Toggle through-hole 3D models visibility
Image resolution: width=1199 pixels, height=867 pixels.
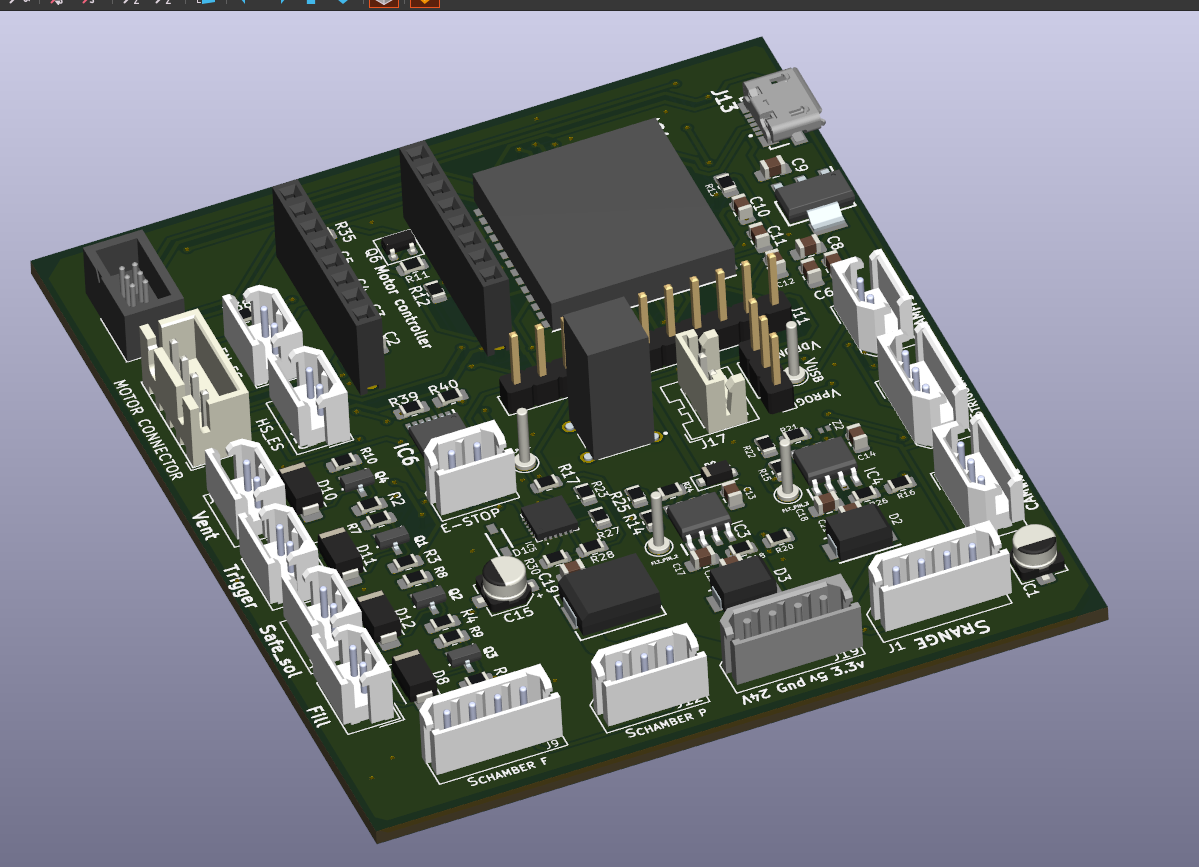(x=424, y=2)
